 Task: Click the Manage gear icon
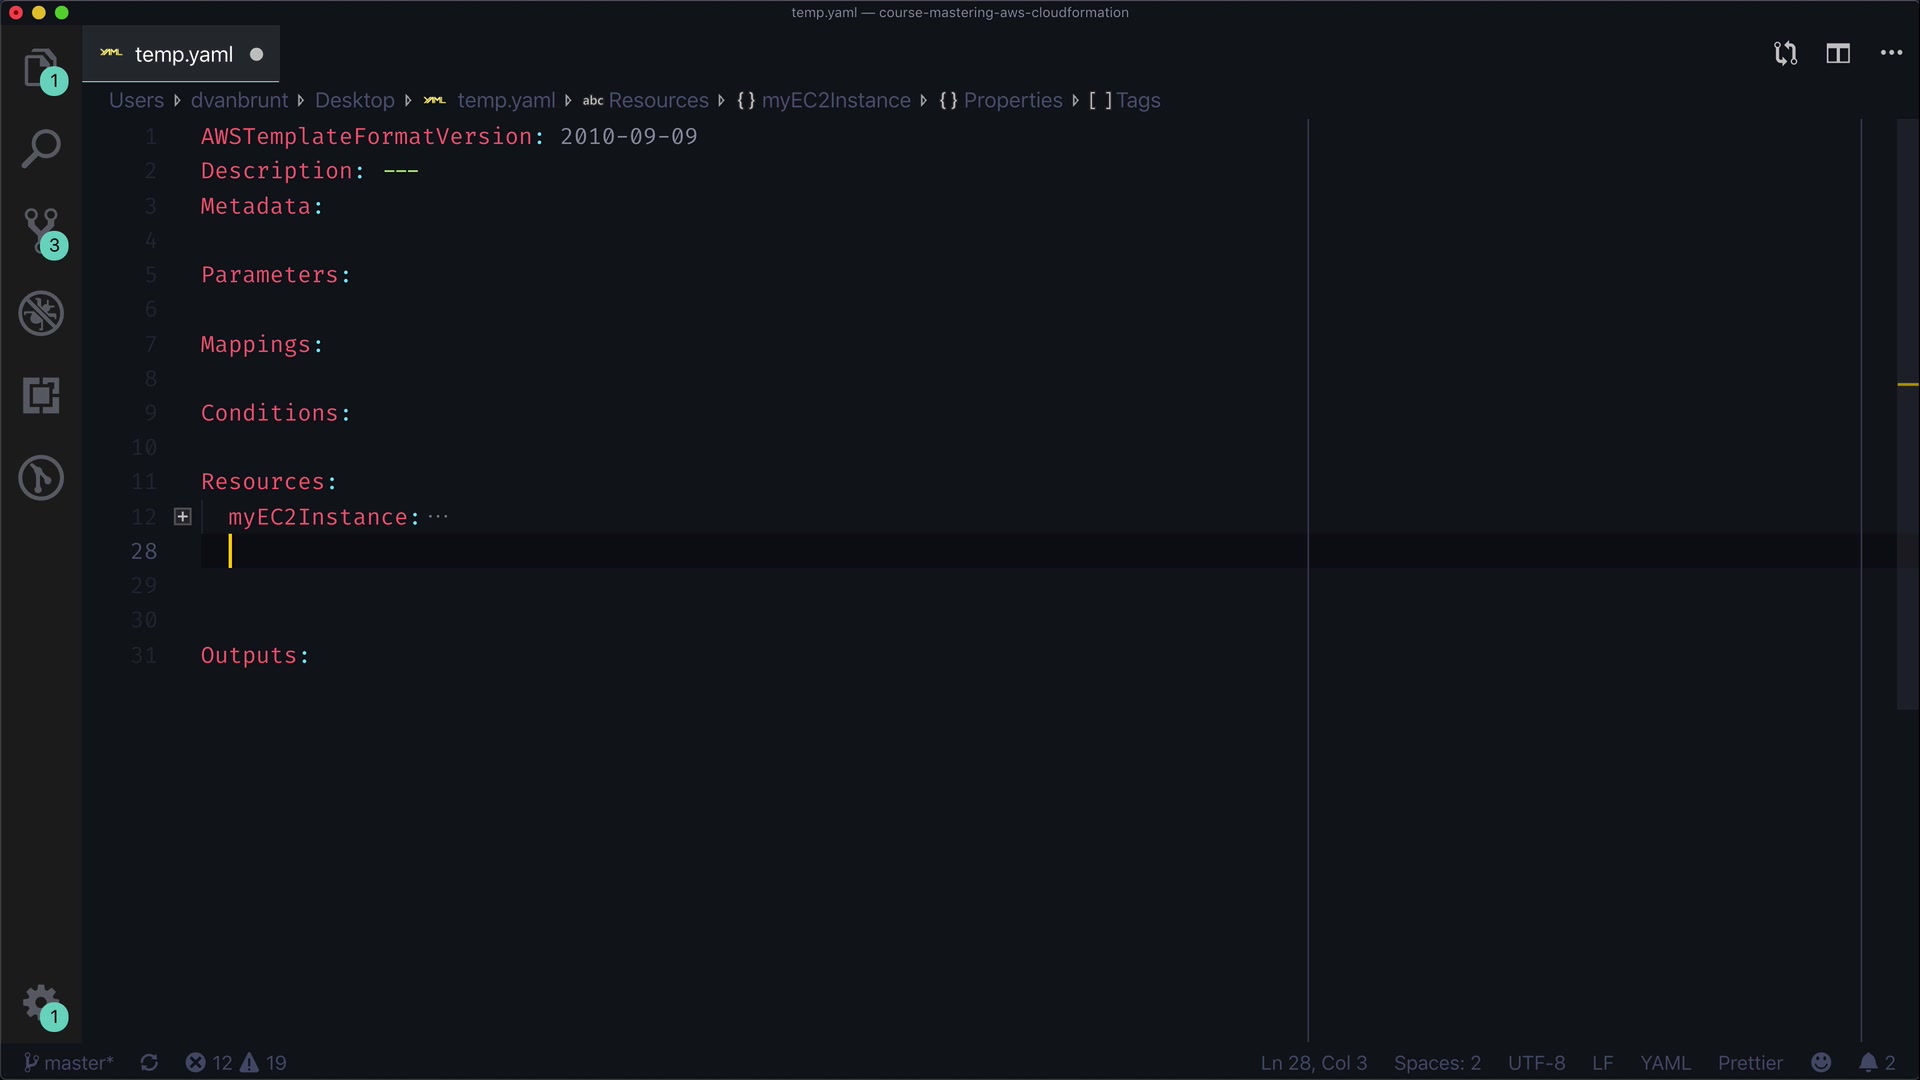tap(41, 1001)
